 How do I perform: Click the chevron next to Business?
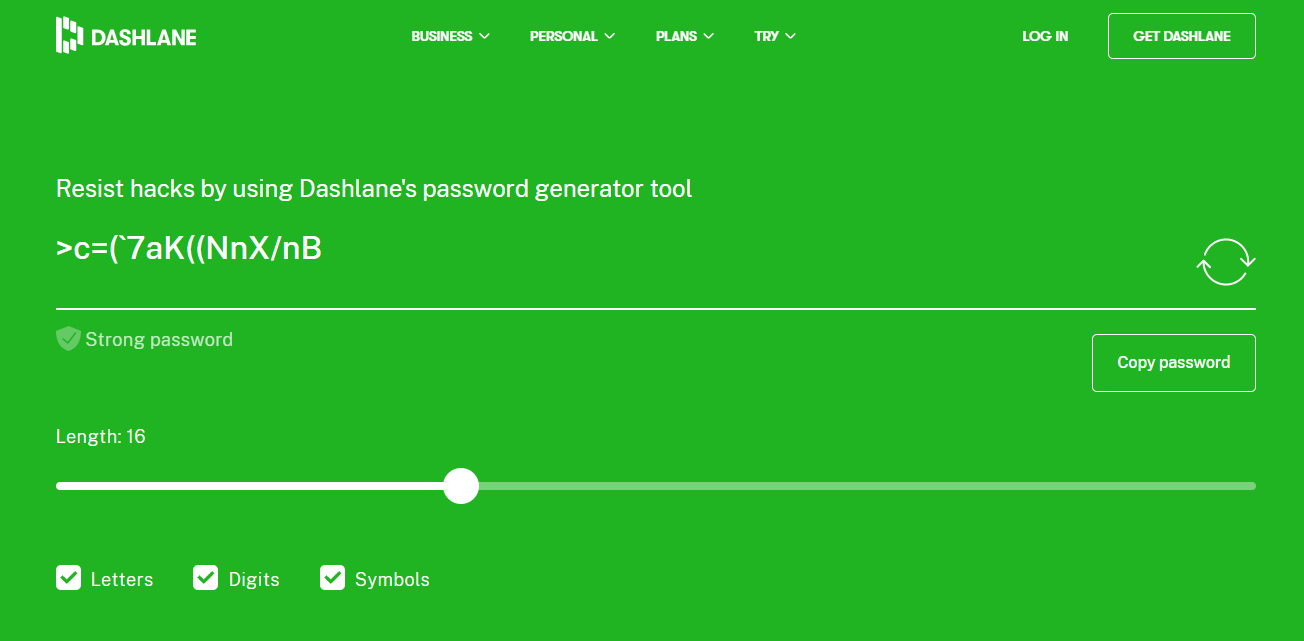(485, 36)
